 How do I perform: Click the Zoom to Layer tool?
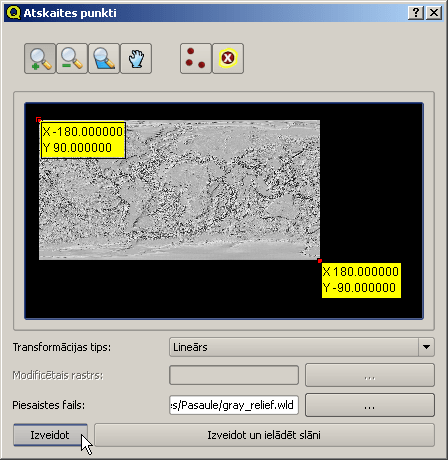104,59
